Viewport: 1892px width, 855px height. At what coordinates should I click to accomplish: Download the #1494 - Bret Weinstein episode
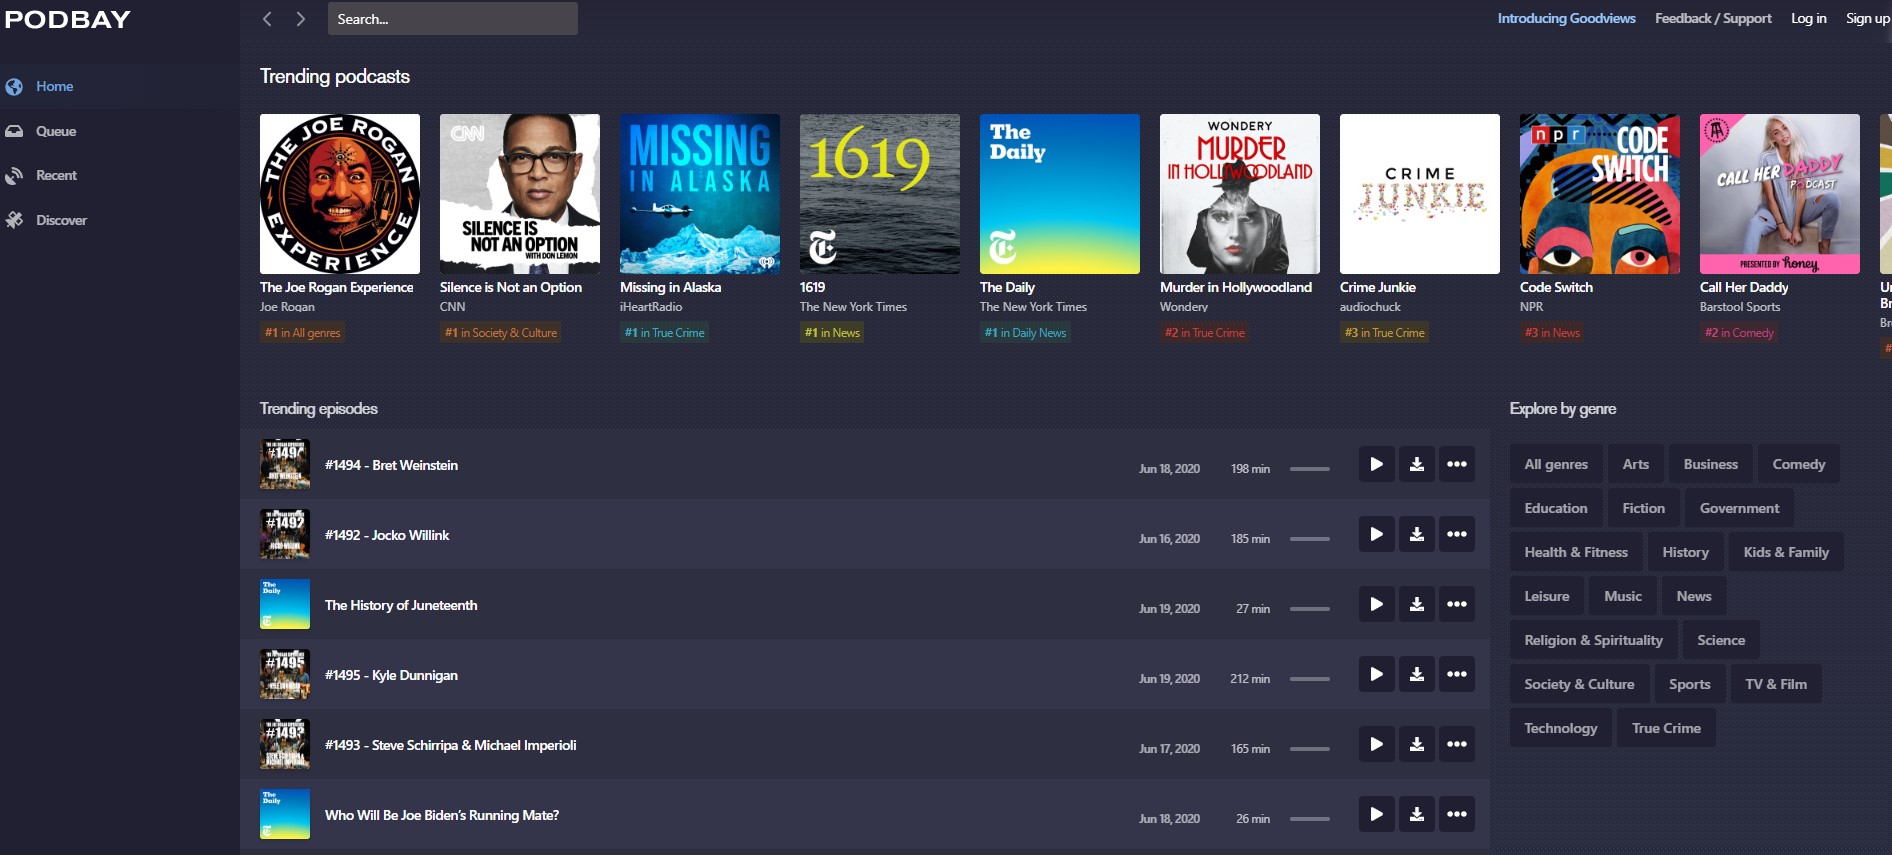coord(1416,464)
